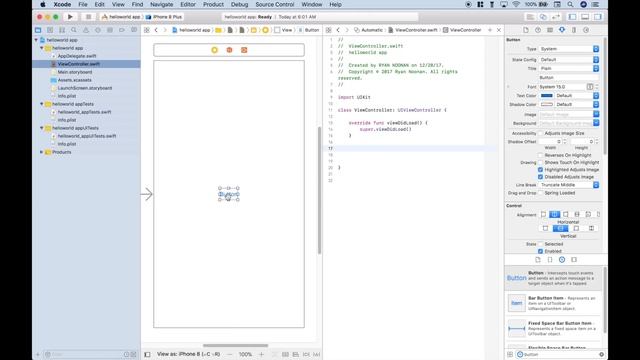Enable Shows Touch On Highlight checkbox
Screen dimensions: 640x360
(x=540, y=162)
